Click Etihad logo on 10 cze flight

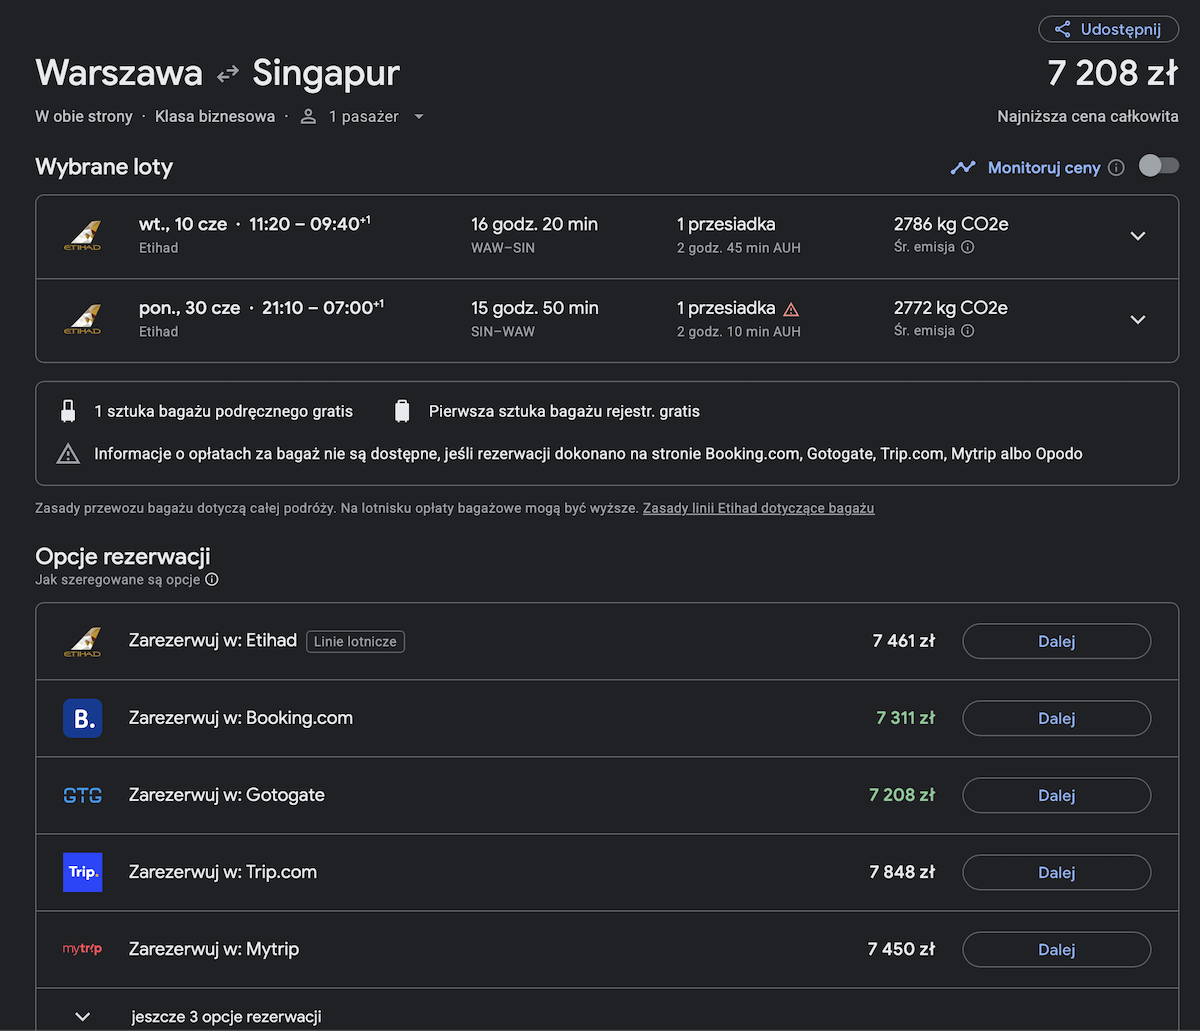82,236
